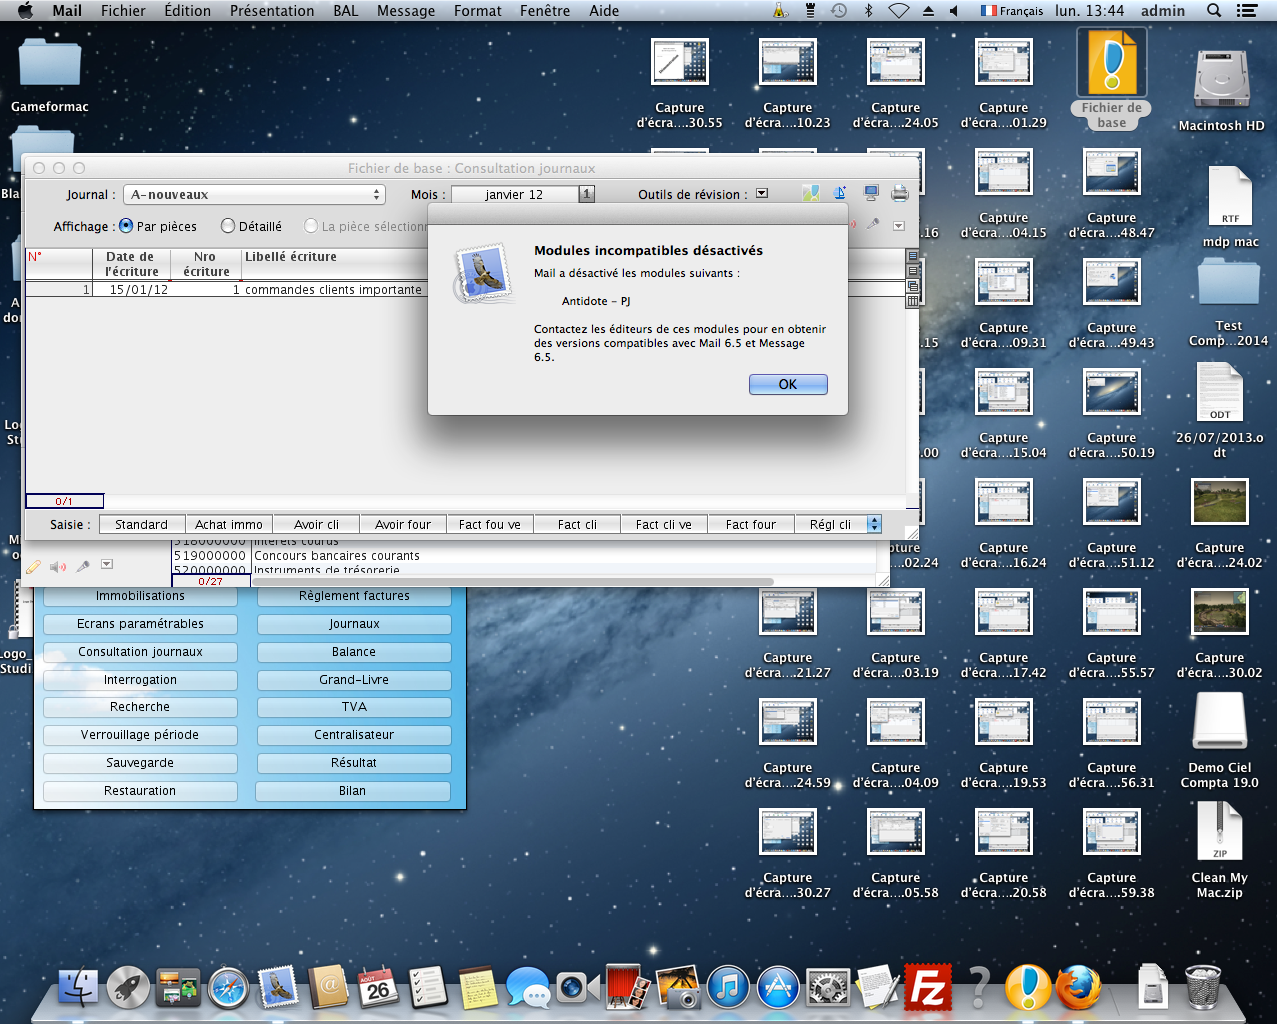This screenshot has height=1024, width=1277.
Task: Open Finder from the dock
Action: click(x=78, y=988)
